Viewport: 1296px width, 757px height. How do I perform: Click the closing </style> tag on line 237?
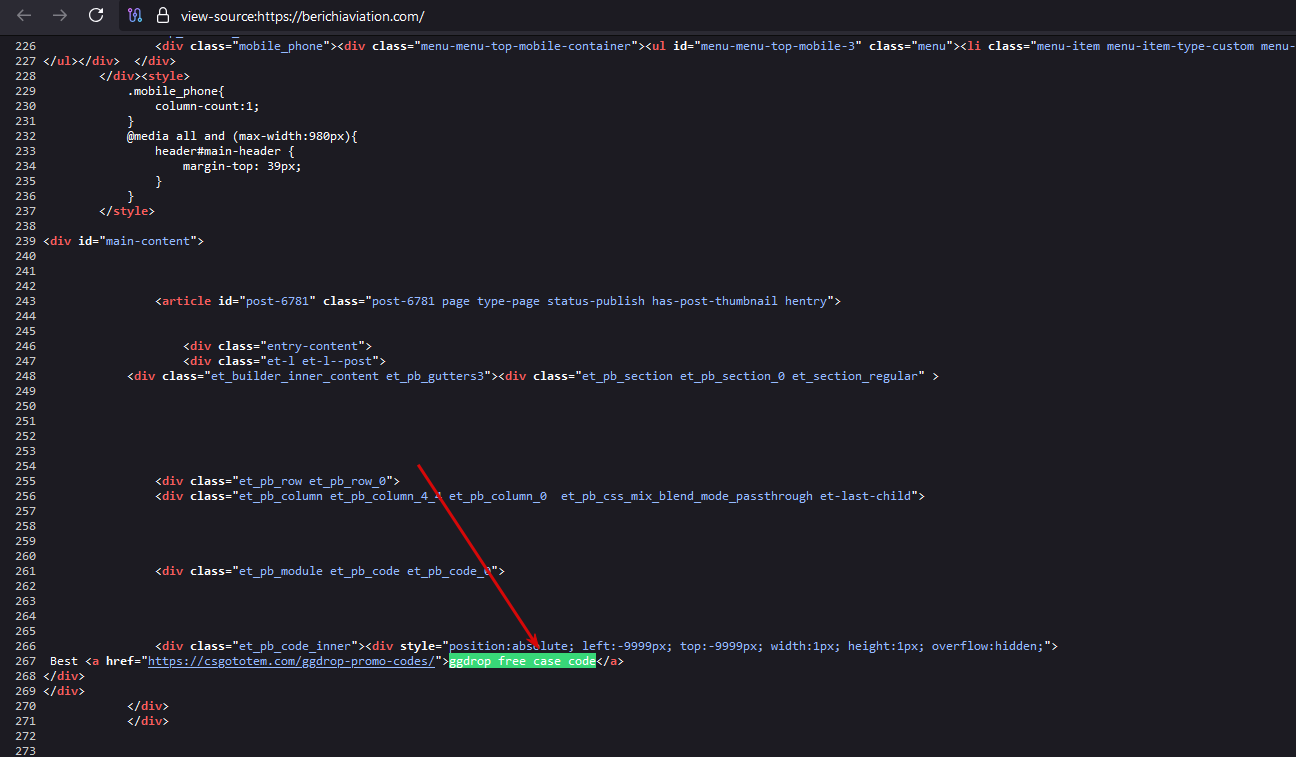127,211
